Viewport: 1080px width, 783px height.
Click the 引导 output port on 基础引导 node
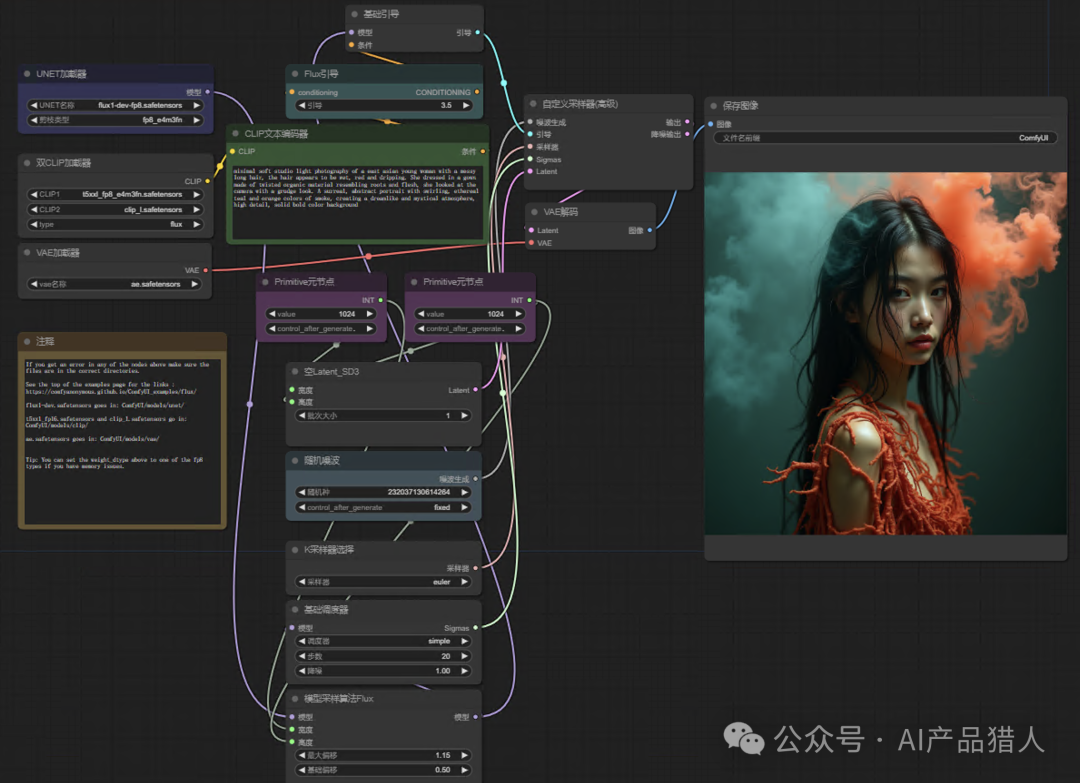click(x=478, y=32)
